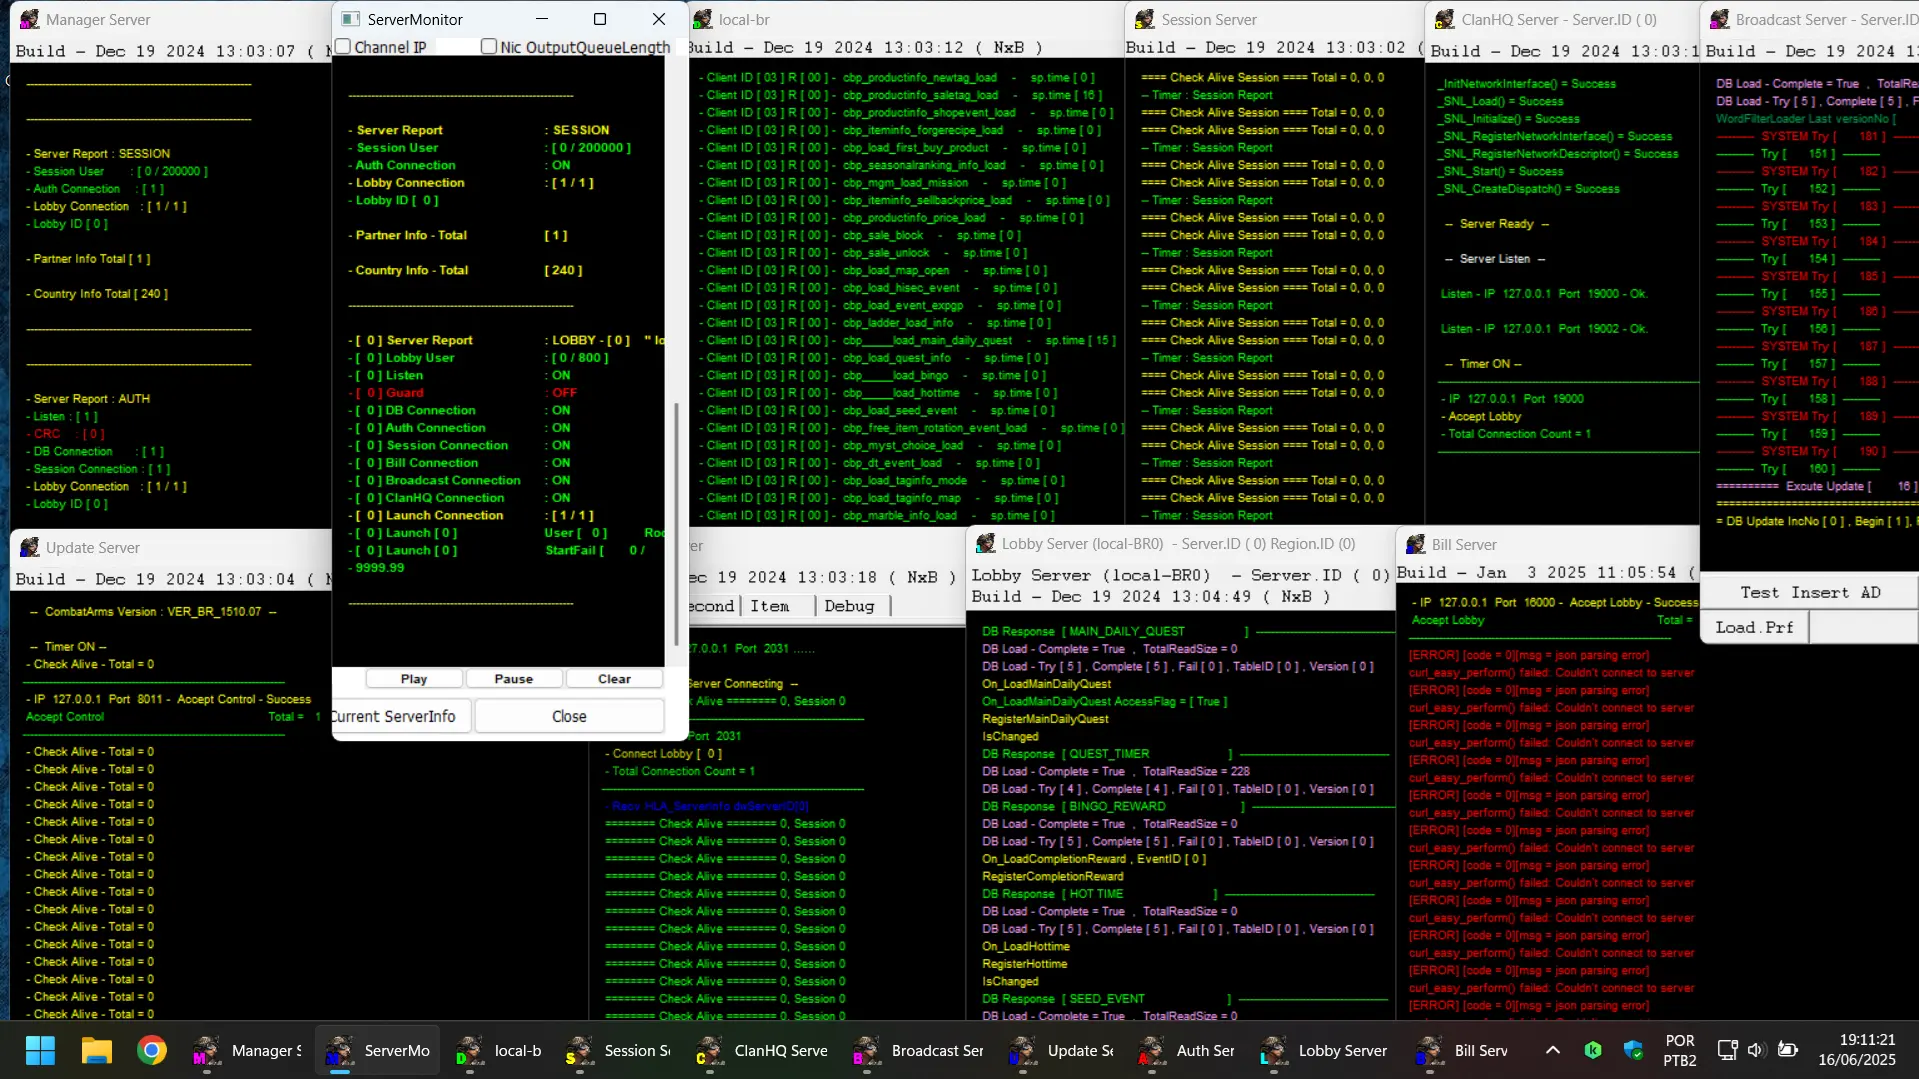Image resolution: width=1919 pixels, height=1079 pixels.
Task: Click Pause button in ServerMonitor
Action: pos(514,679)
